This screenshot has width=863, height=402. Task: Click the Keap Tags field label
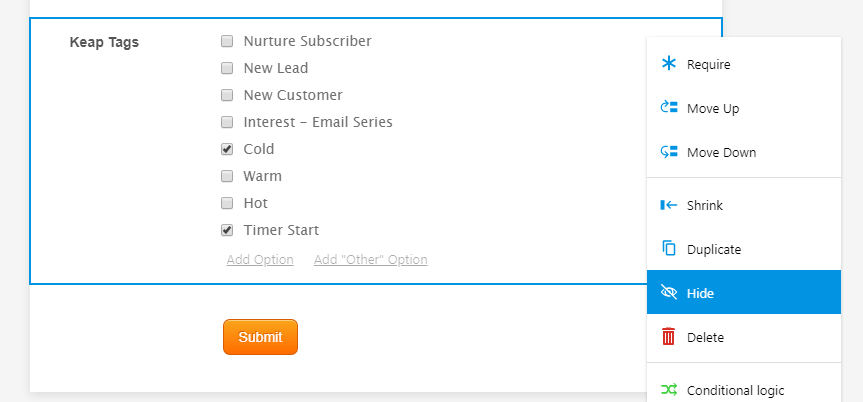pyautogui.click(x=104, y=42)
